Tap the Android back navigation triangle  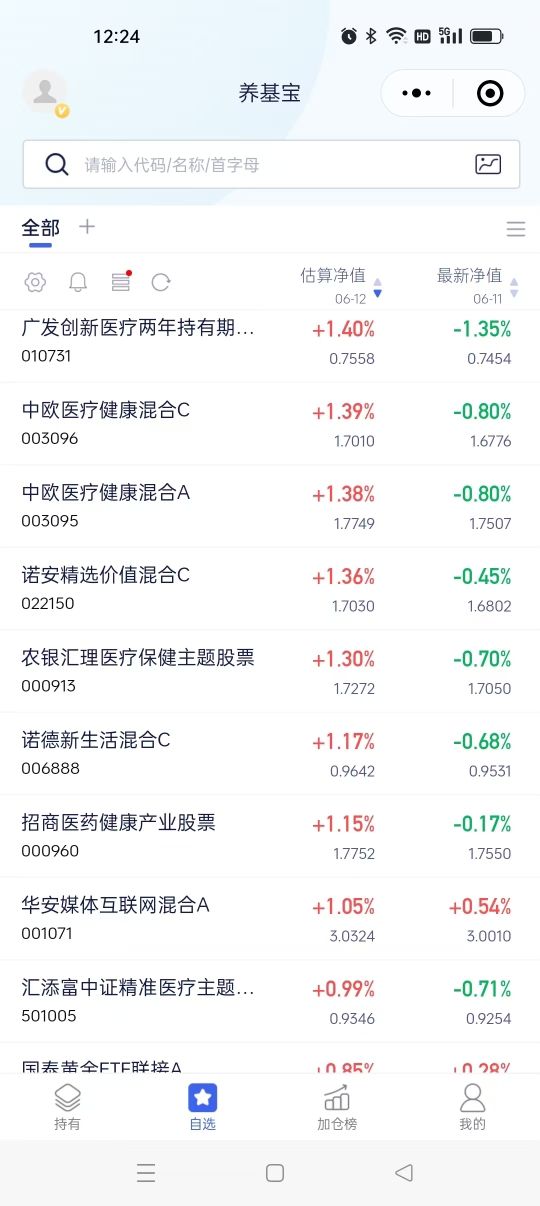click(404, 1173)
